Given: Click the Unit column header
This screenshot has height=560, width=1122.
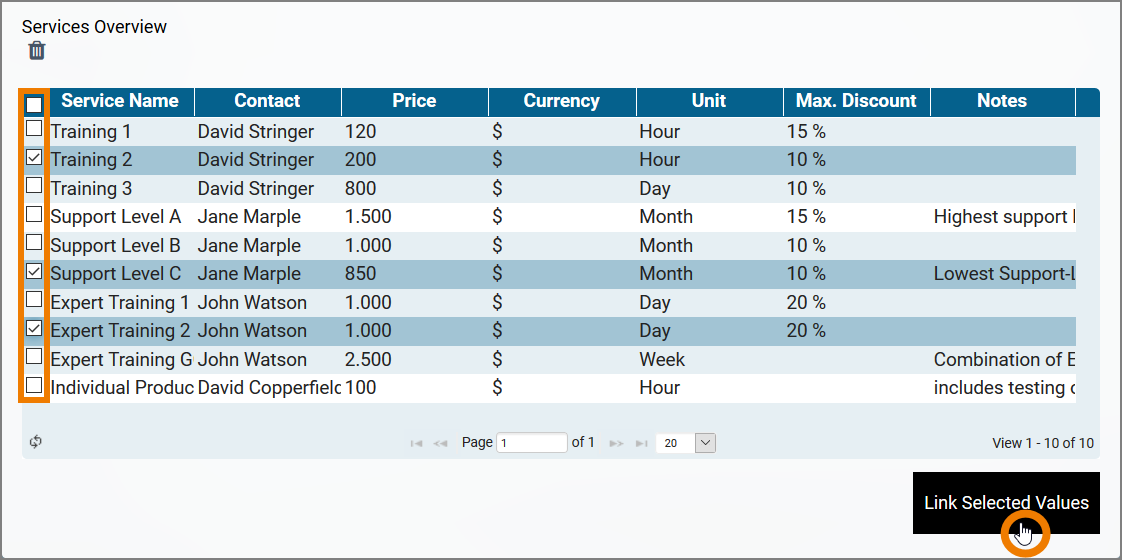Looking at the screenshot, I should coord(709,101).
